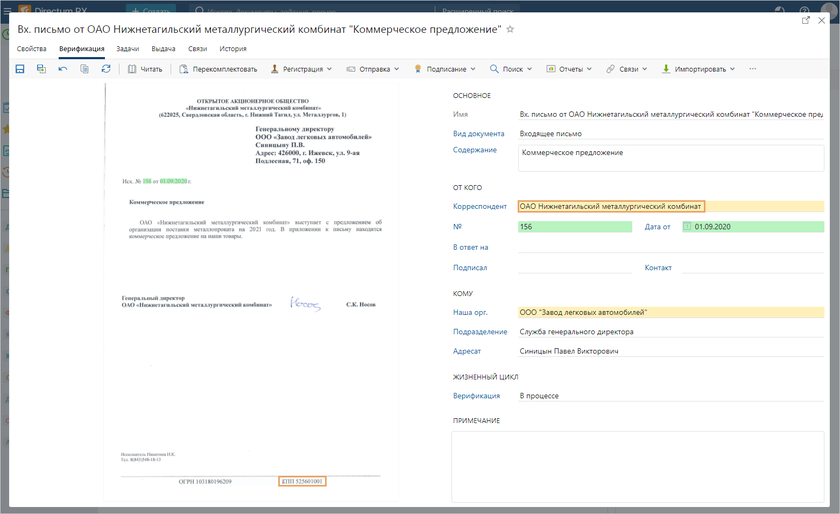Click the Refresh icon in the toolbar
This screenshot has width=840, height=514.
pos(106,69)
